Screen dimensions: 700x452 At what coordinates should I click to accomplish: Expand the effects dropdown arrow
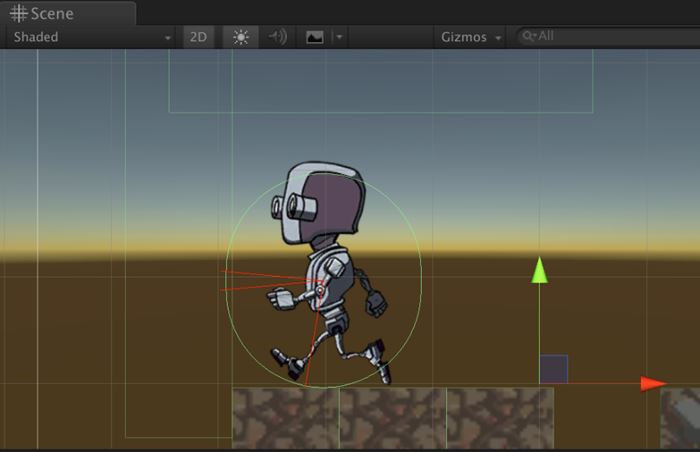coord(339,37)
